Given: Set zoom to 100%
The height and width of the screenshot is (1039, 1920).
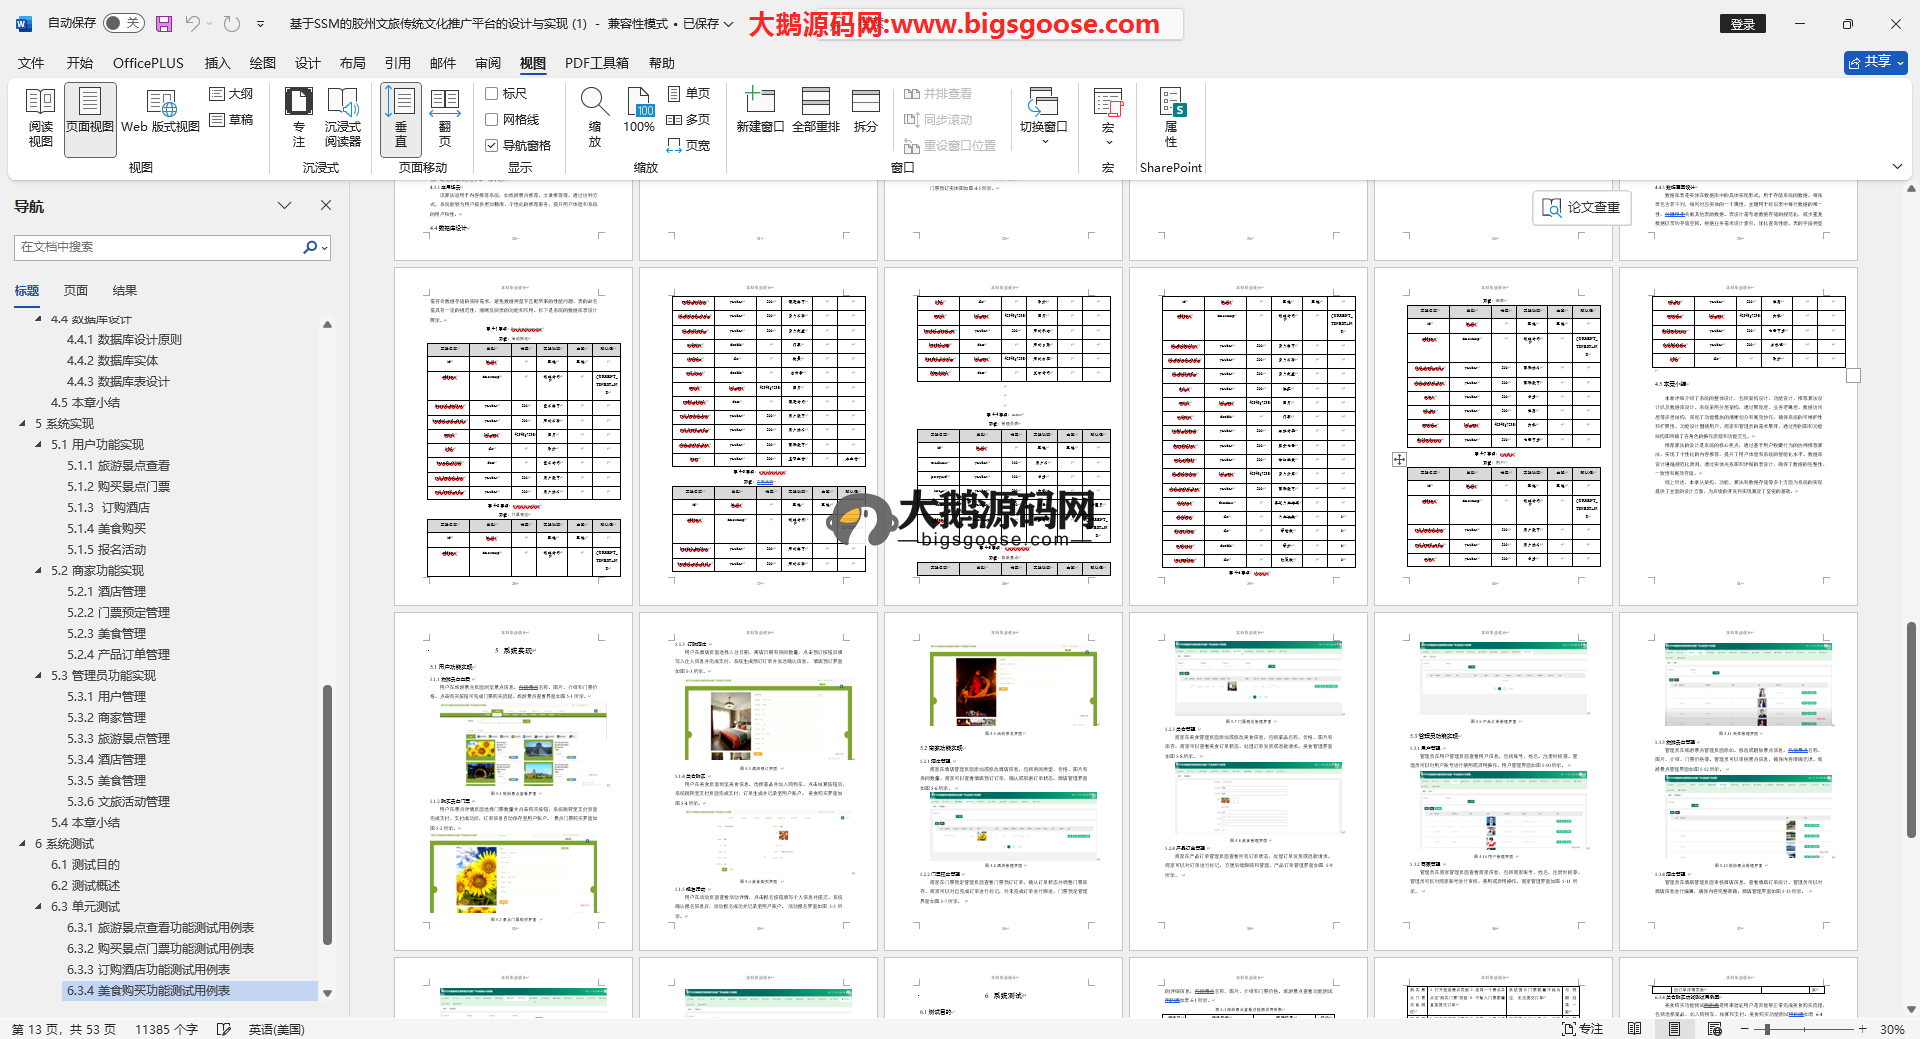Looking at the screenshot, I should point(639,112).
